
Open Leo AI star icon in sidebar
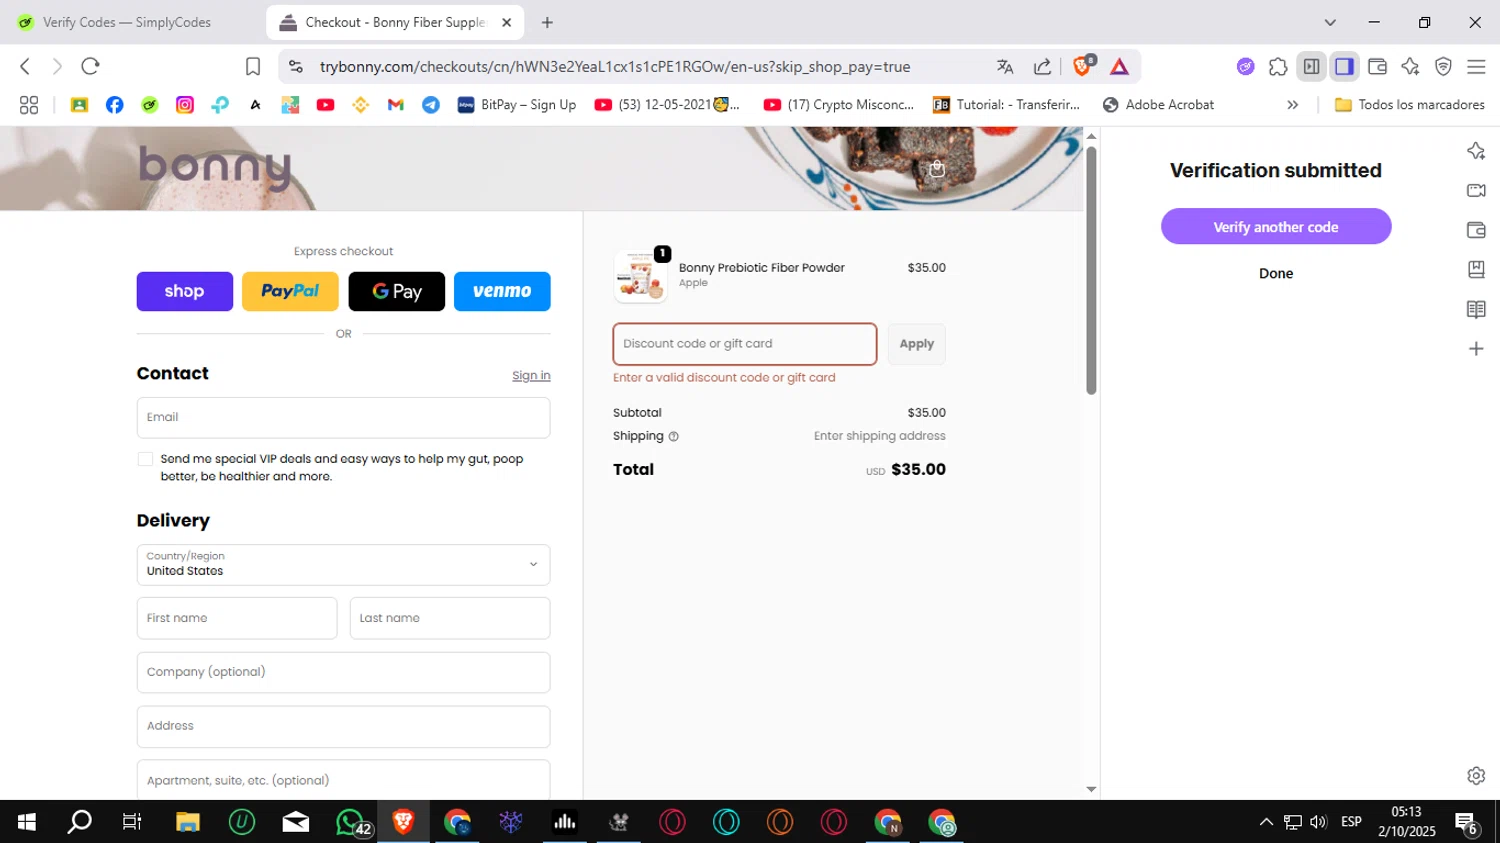click(x=1476, y=151)
